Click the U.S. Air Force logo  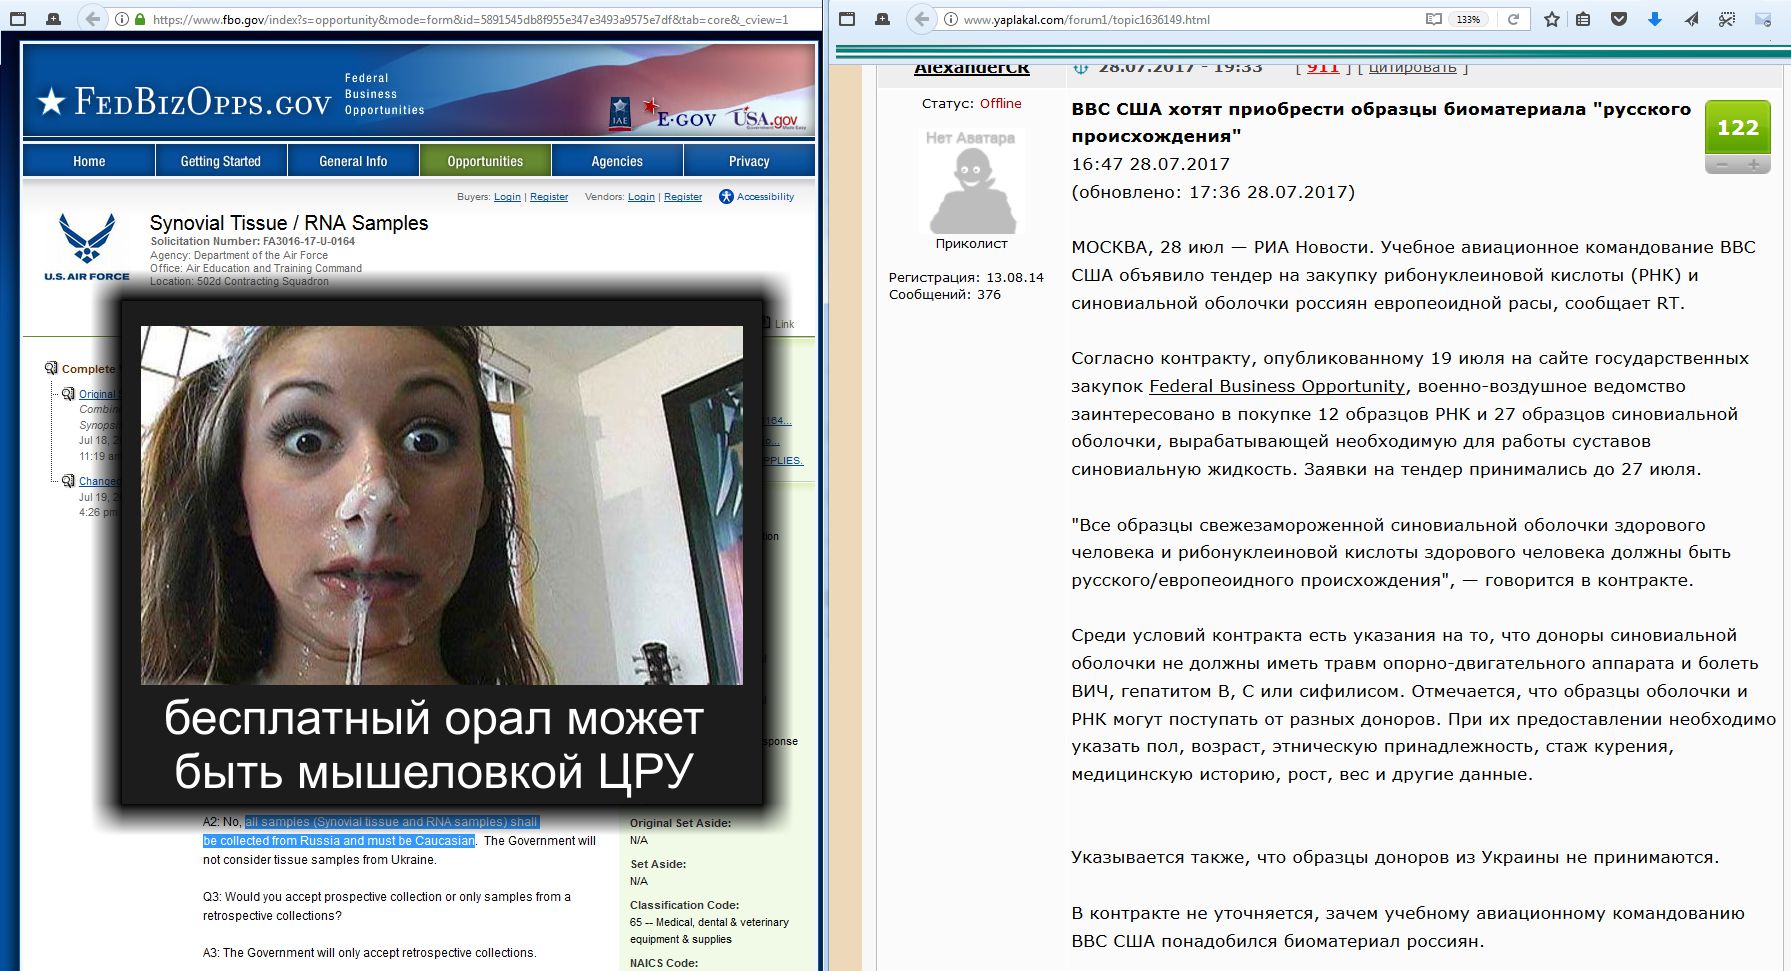pos(87,247)
